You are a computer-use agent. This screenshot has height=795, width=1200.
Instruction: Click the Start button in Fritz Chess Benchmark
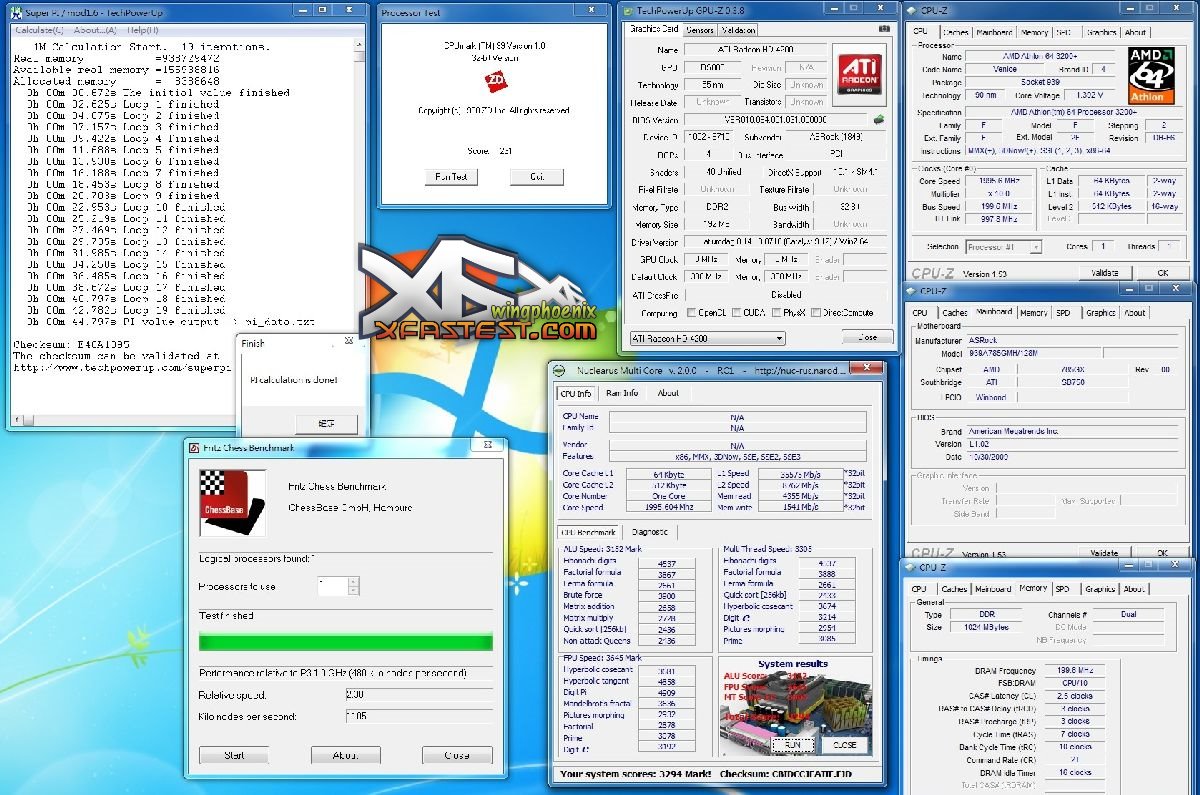pyautogui.click(x=234, y=755)
